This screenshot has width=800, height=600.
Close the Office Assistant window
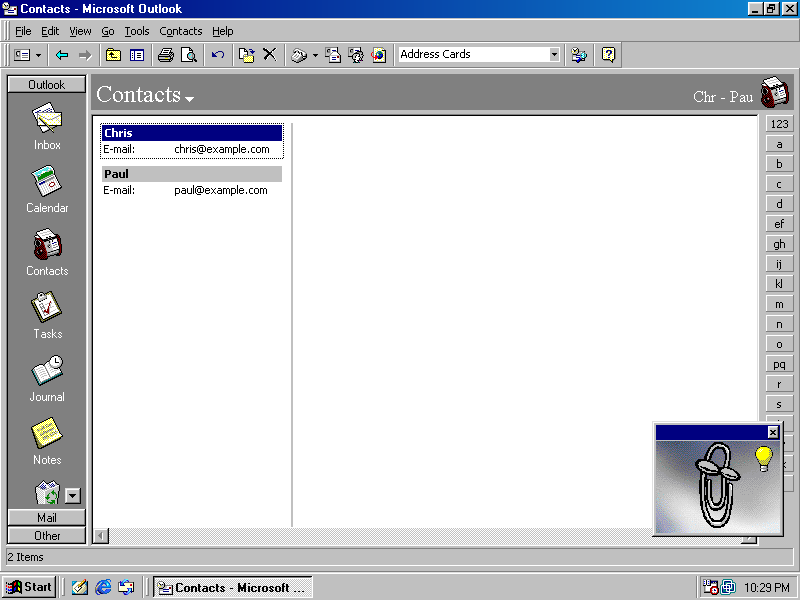[x=773, y=433]
